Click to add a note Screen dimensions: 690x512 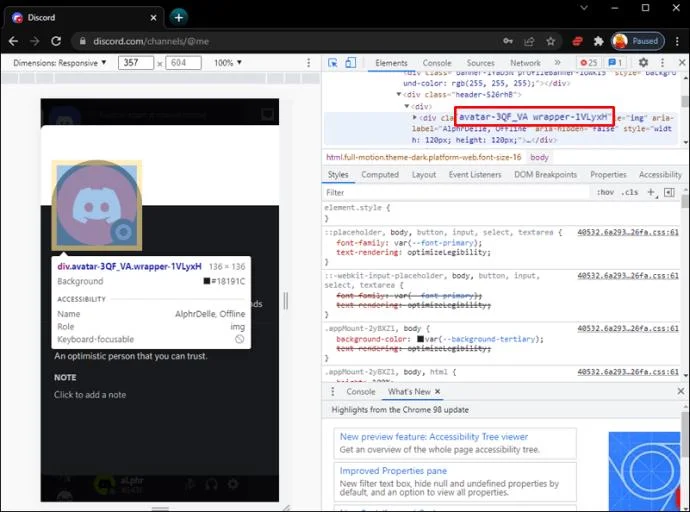(90, 395)
